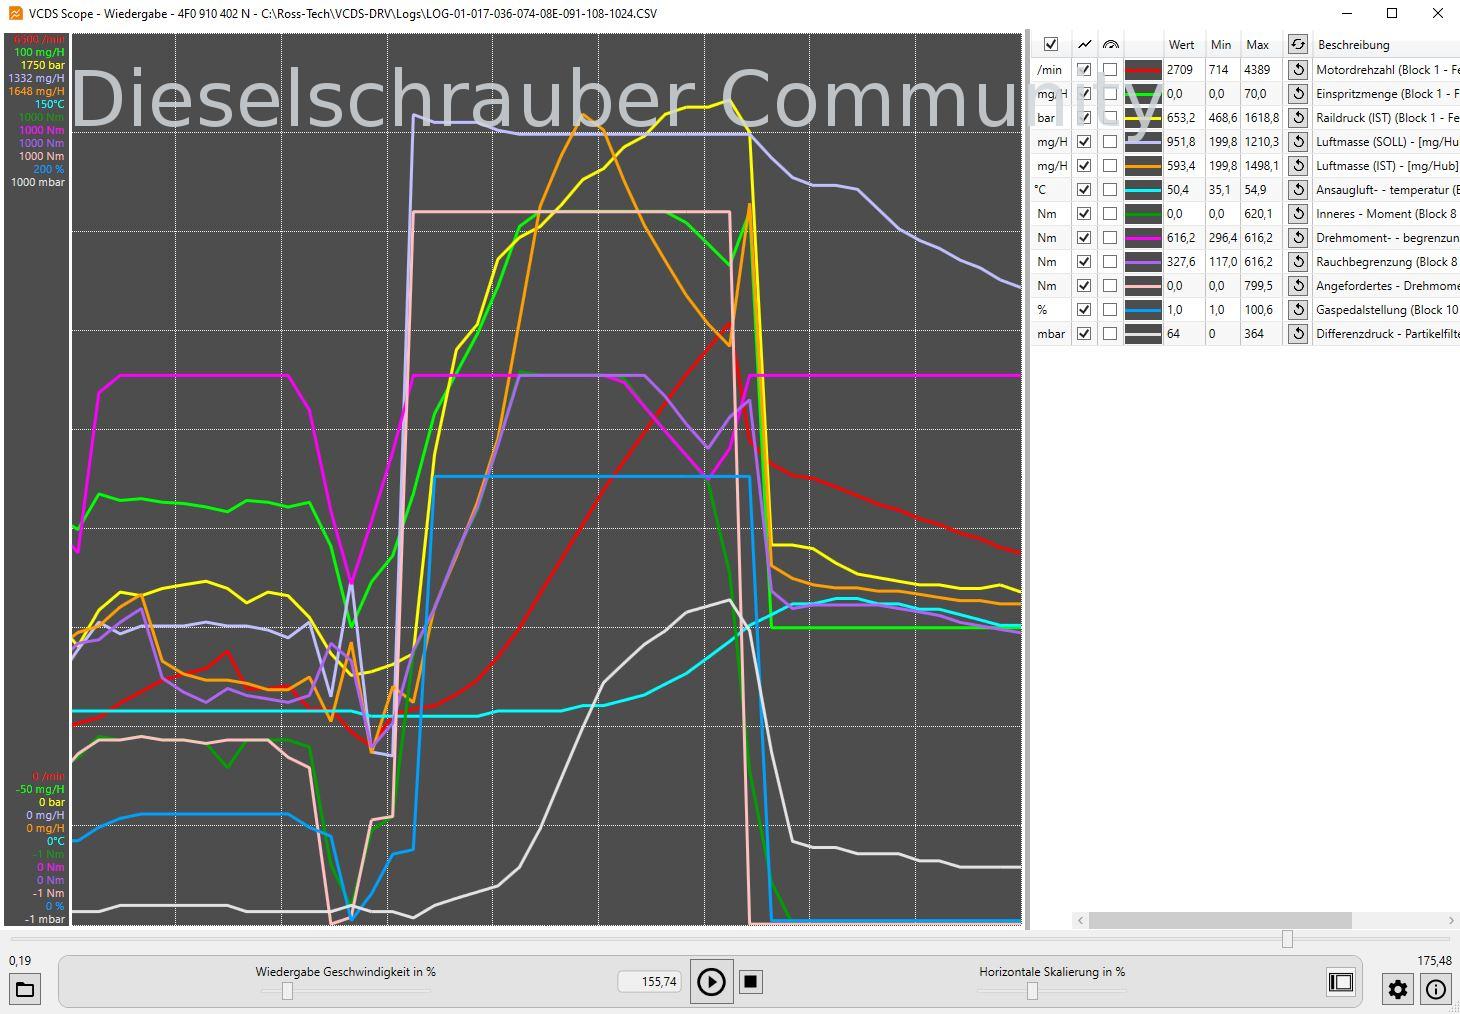
Task: Reset min/max for Rauchbegrenzung row
Action: (x=1297, y=262)
